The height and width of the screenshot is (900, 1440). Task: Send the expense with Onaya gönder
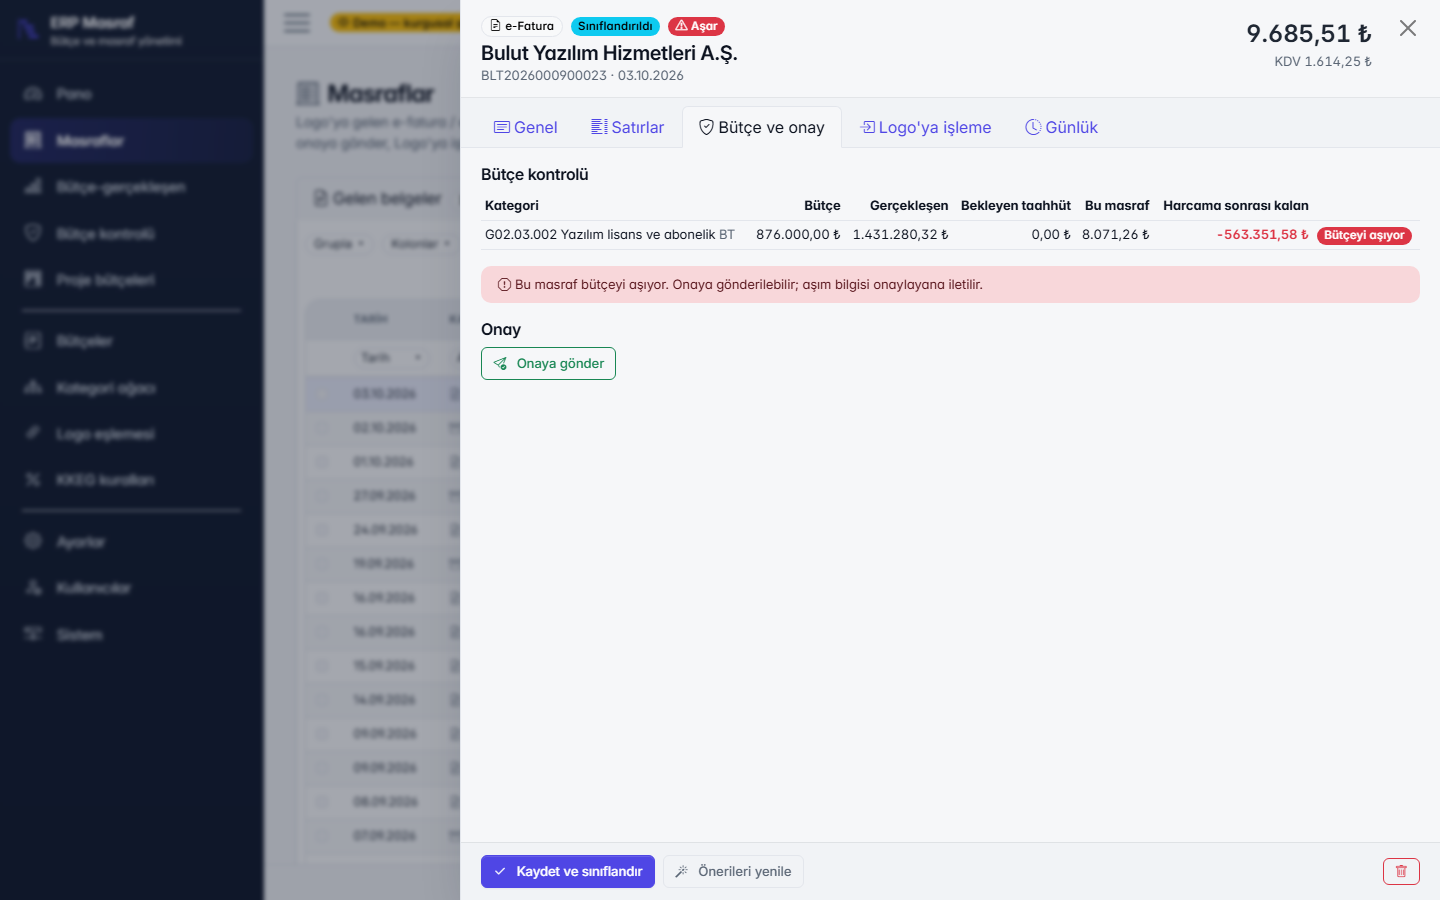548,363
